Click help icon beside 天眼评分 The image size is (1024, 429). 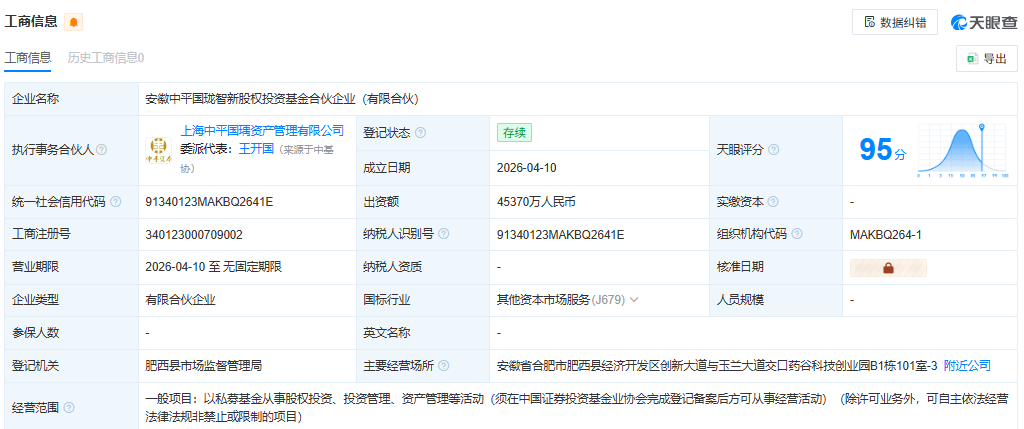[773, 150]
